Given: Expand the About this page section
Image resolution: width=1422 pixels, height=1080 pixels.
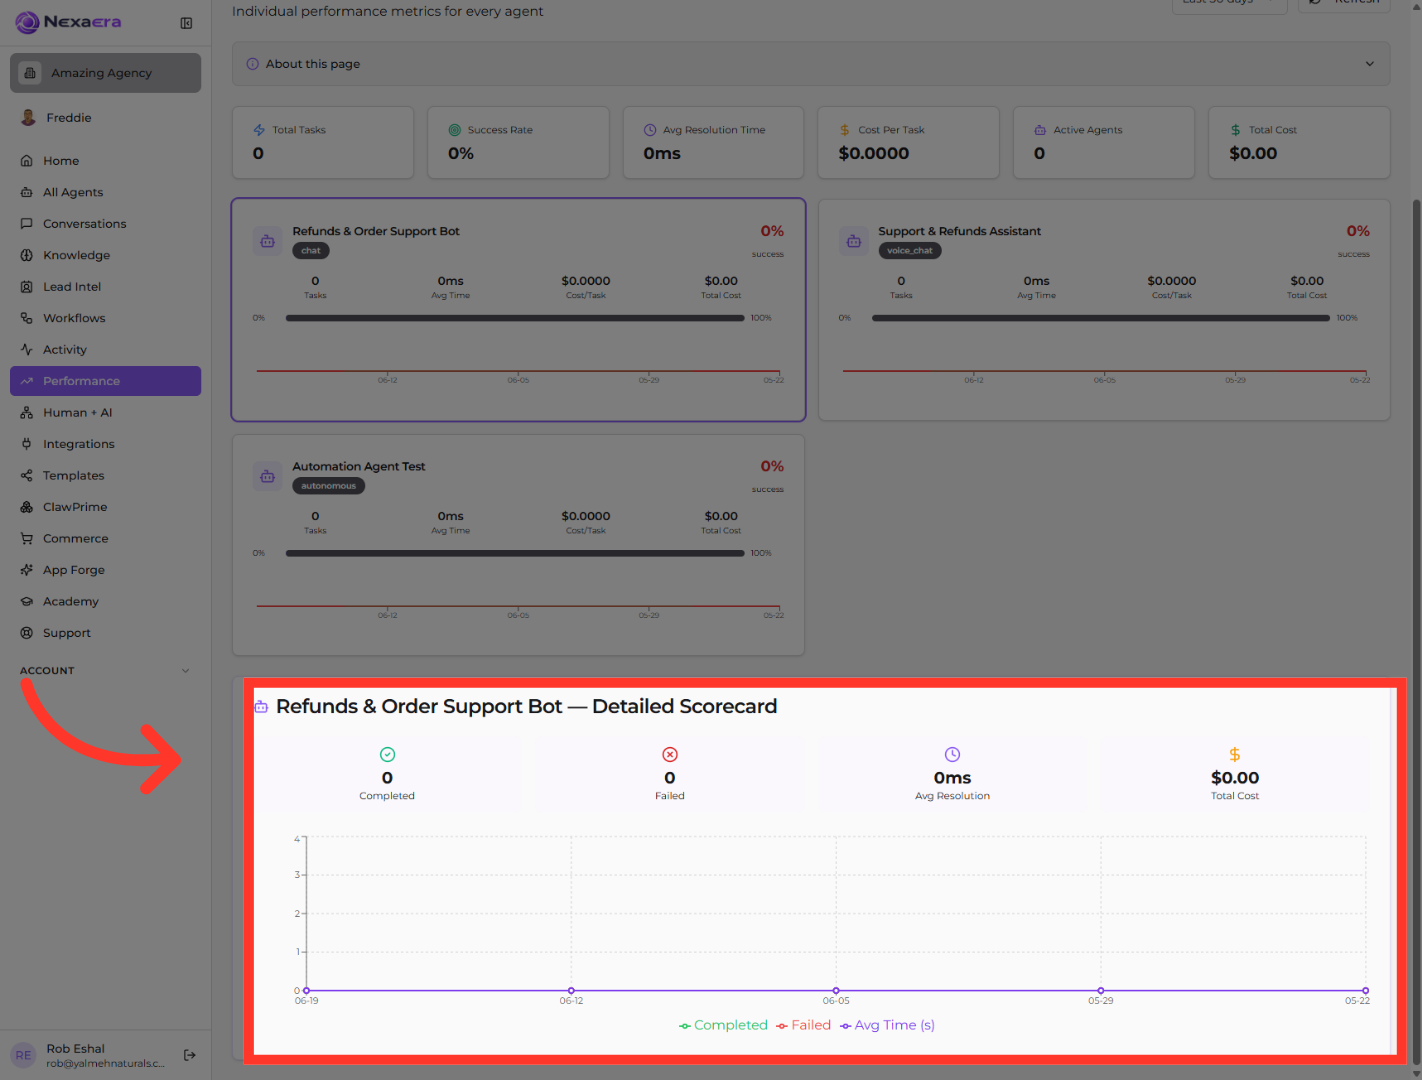Looking at the screenshot, I should coord(811,64).
